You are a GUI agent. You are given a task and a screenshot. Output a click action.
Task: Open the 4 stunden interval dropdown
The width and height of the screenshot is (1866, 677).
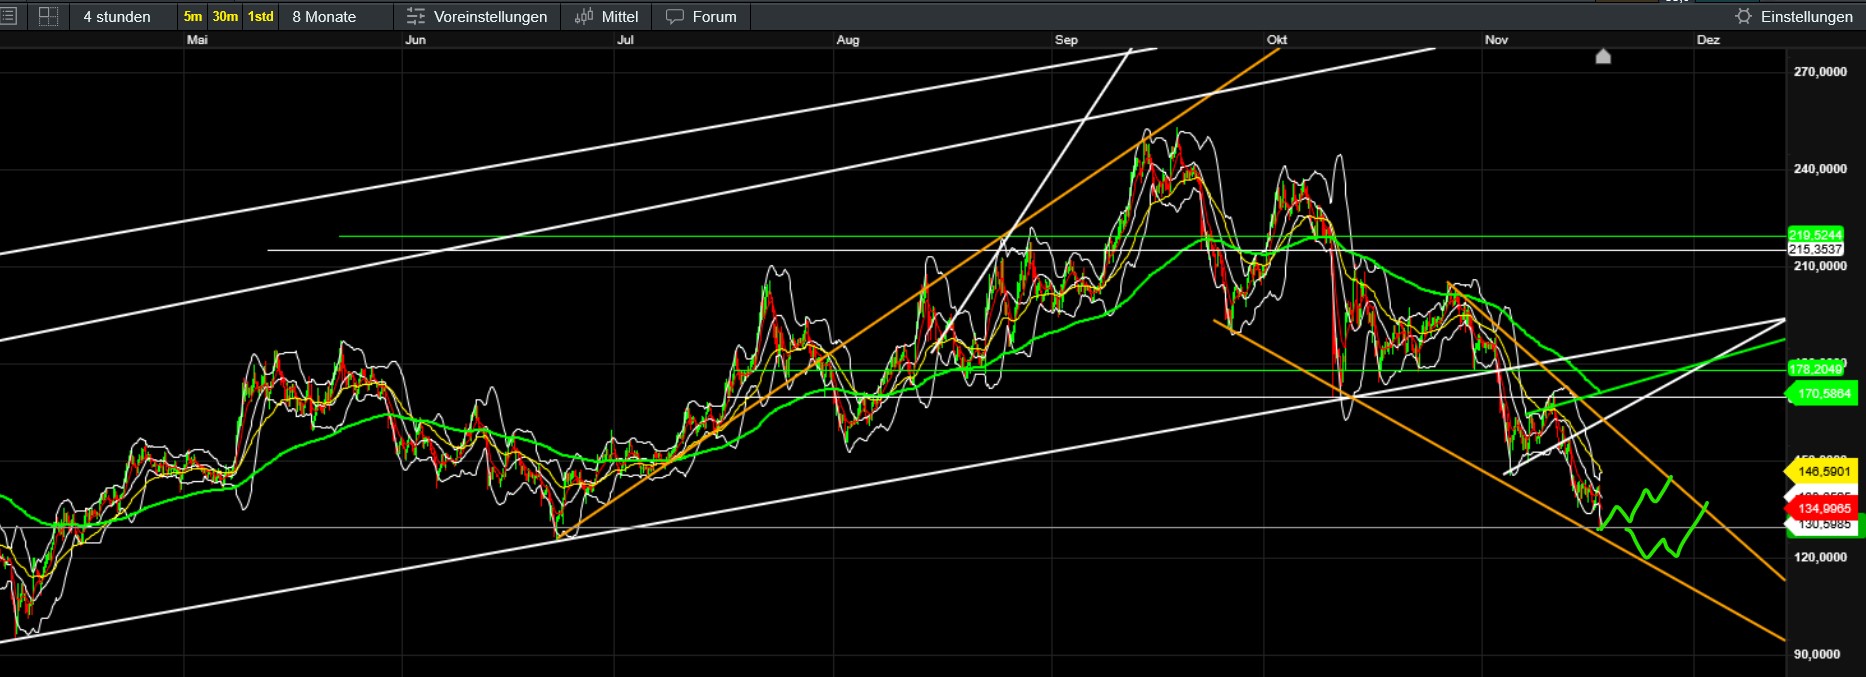pos(117,16)
